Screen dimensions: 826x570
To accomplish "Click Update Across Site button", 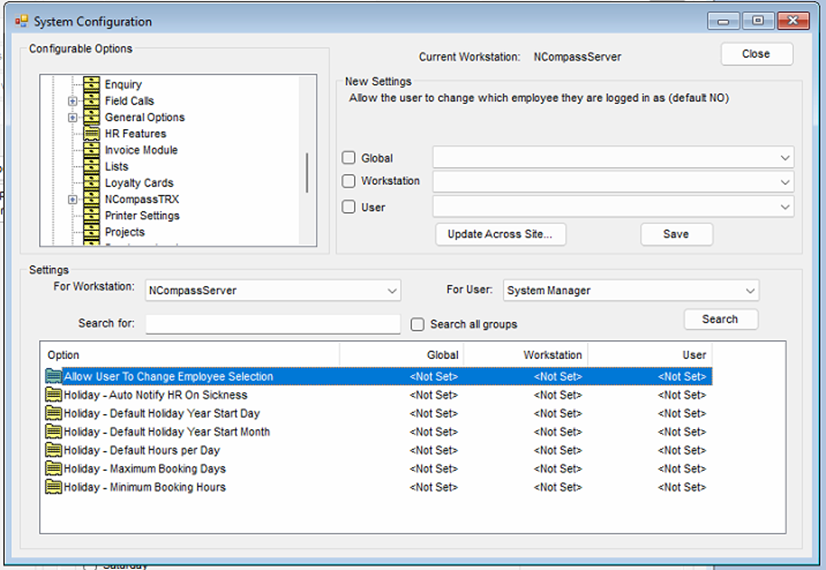I will click(500, 234).
